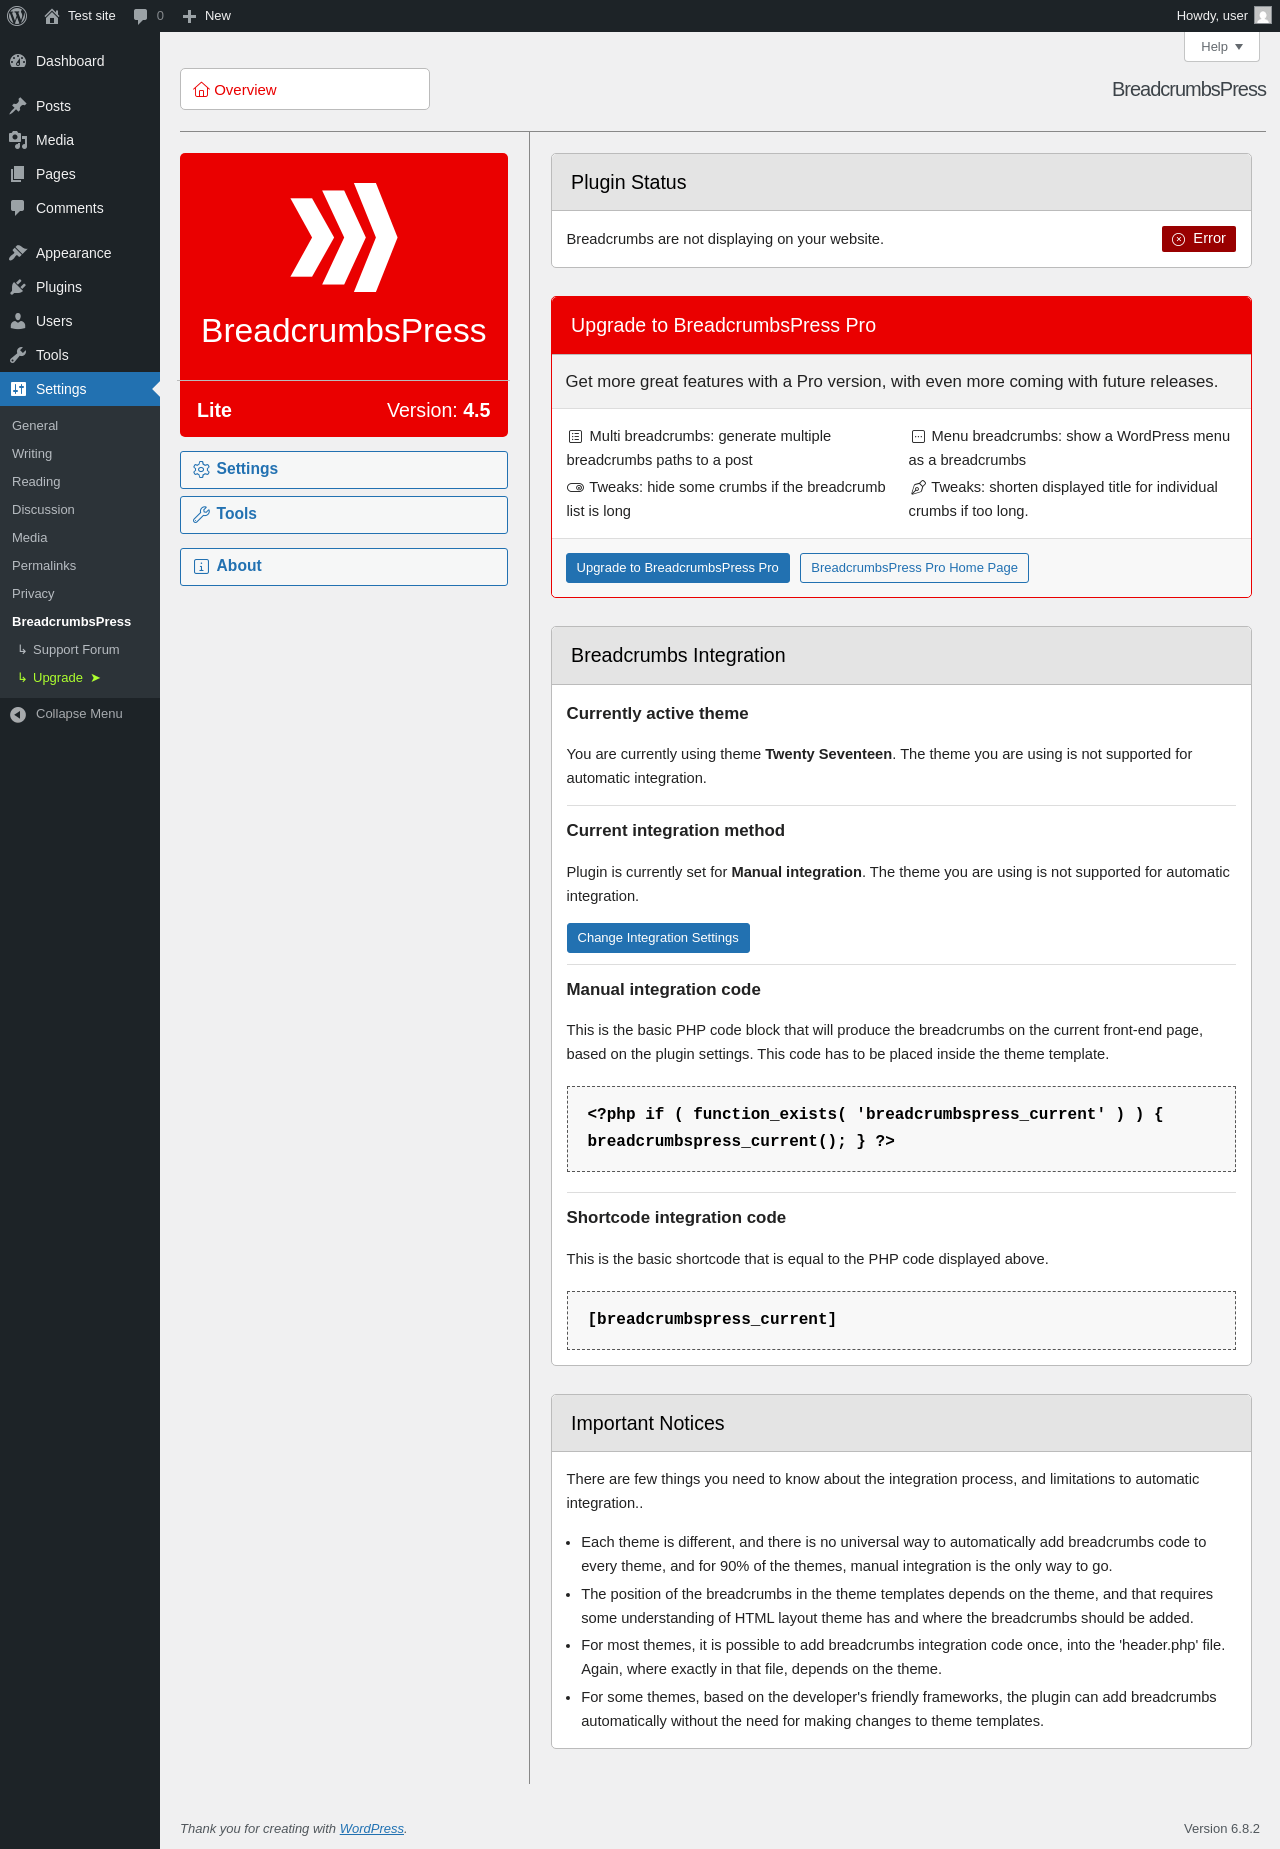Click the Version 6.8.2 footer text

1222,1829
